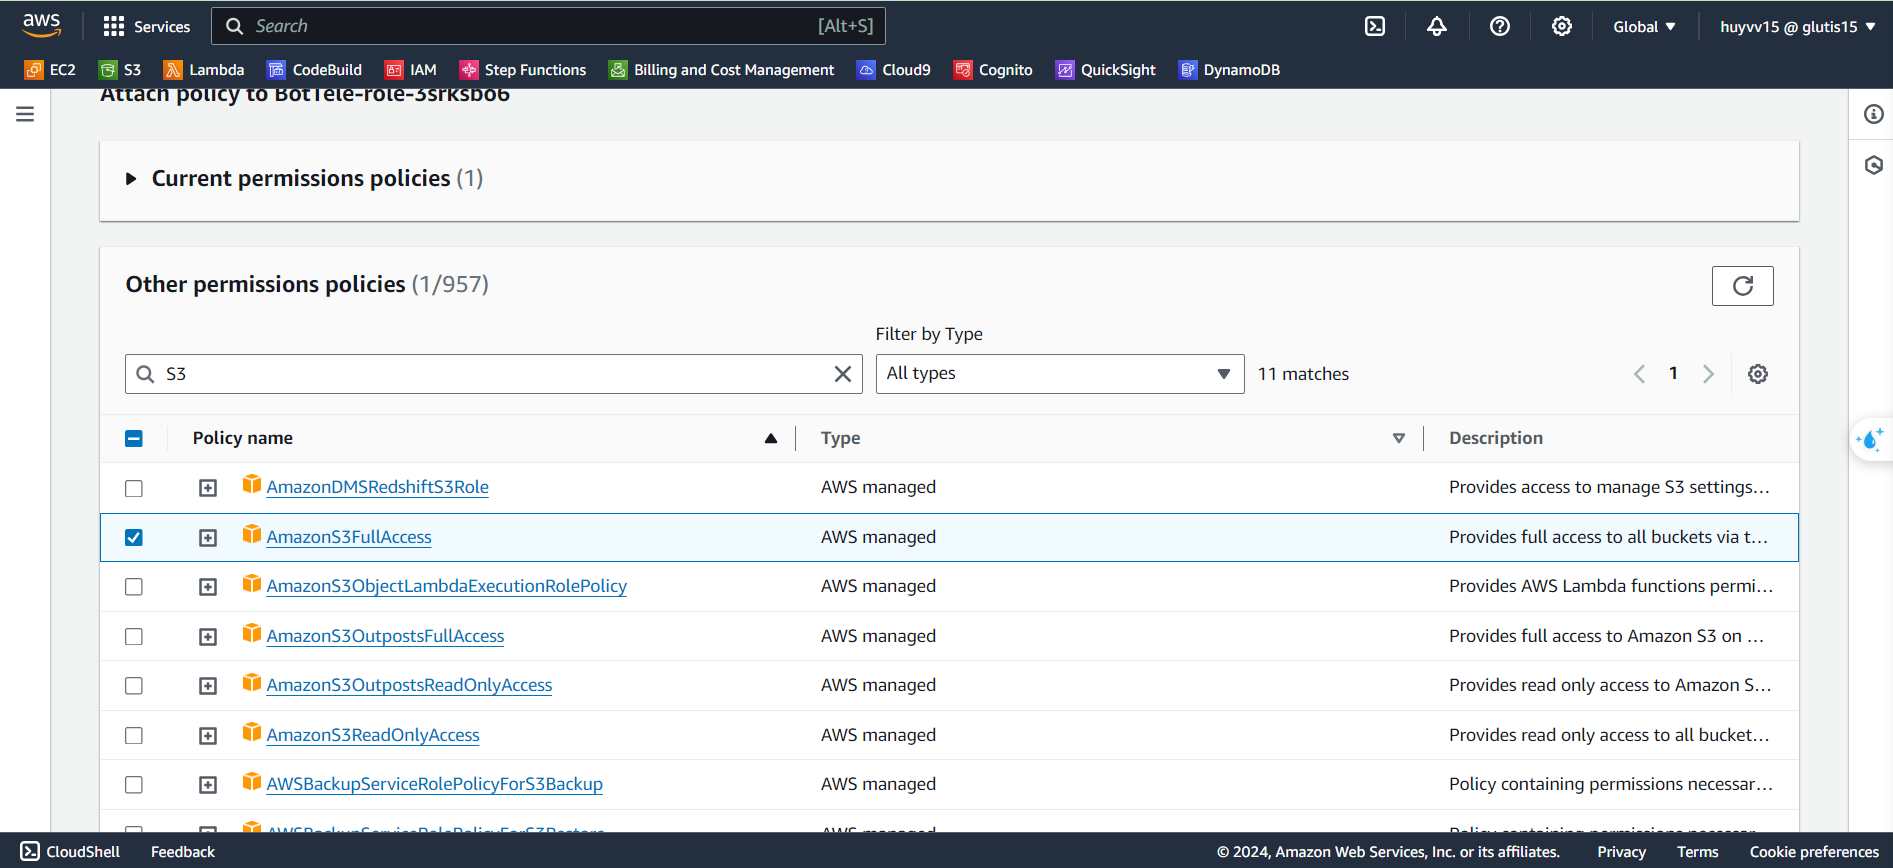Open the help question mark menu
The width and height of the screenshot is (1893, 868).
coord(1500,27)
